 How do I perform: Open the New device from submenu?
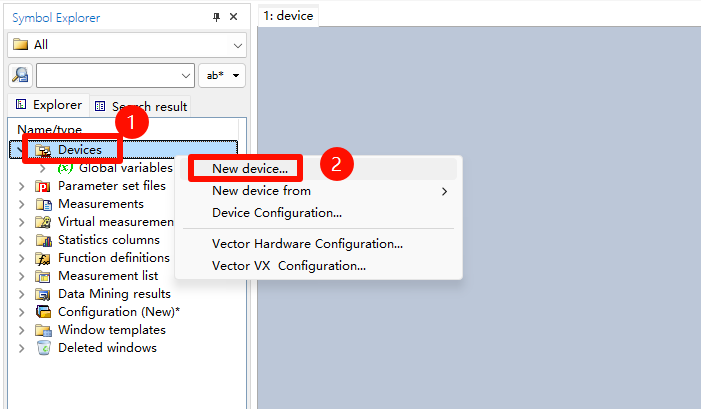(262, 191)
